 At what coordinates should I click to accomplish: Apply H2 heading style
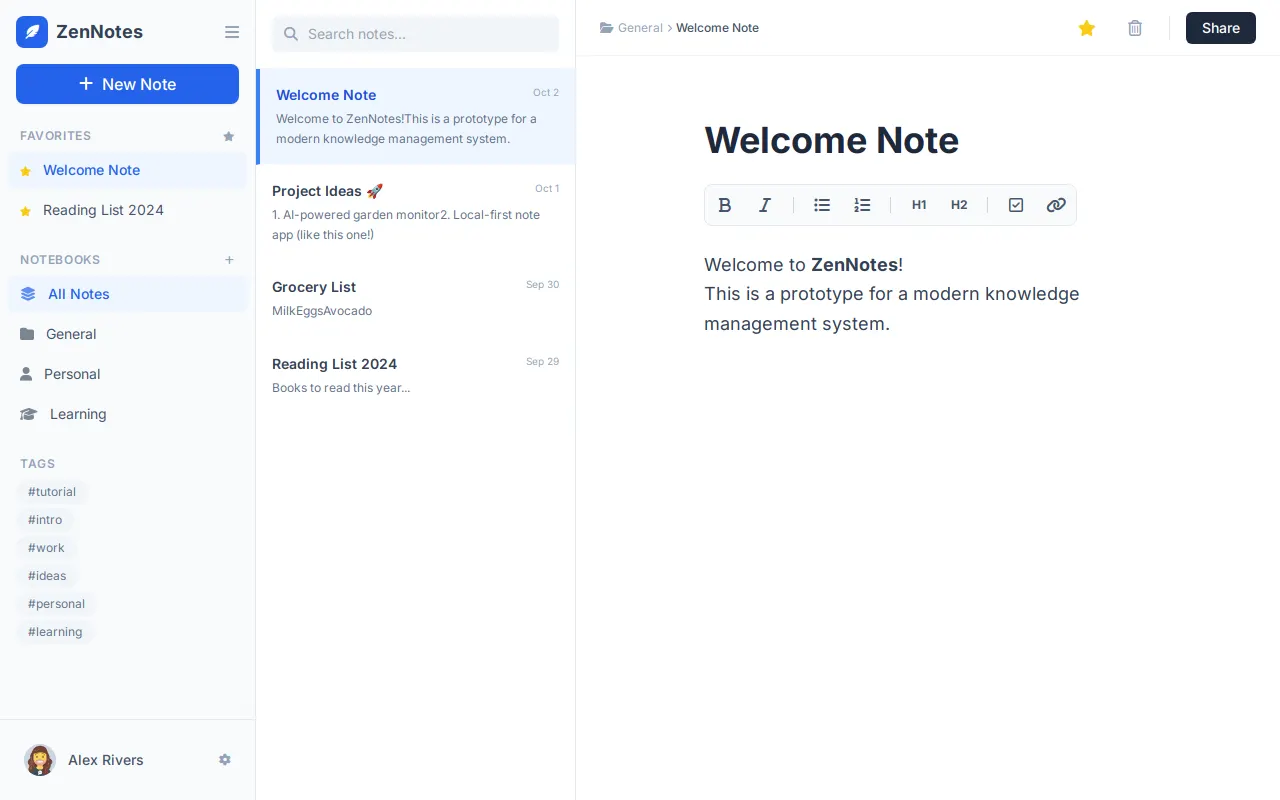[x=959, y=205]
